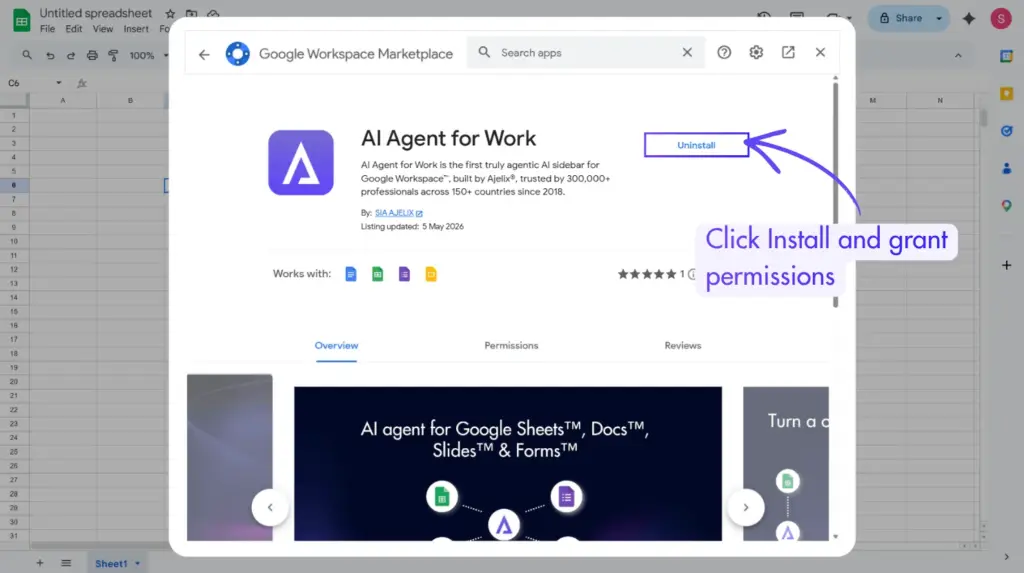The height and width of the screenshot is (573, 1024).
Task: Click the Google Sheets works-with icon
Action: coord(377,274)
